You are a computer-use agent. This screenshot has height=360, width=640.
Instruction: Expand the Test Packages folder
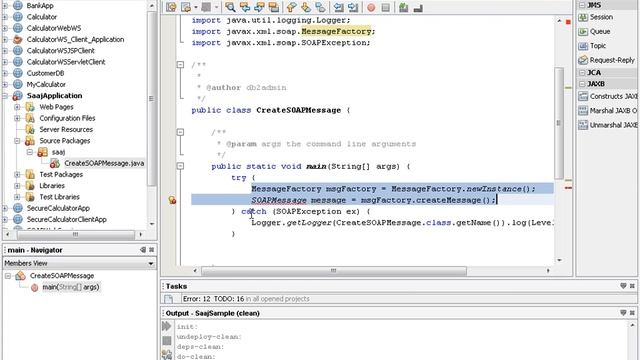coord(17,174)
